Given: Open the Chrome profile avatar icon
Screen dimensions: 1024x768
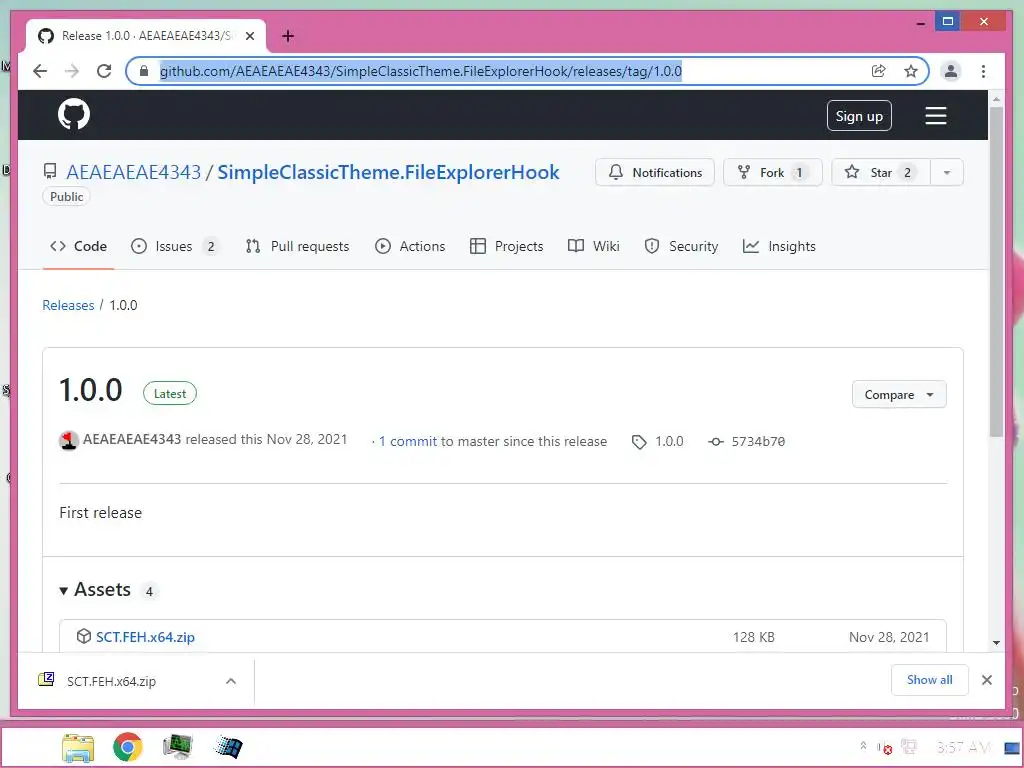Looking at the screenshot, I should click(951, 71).
